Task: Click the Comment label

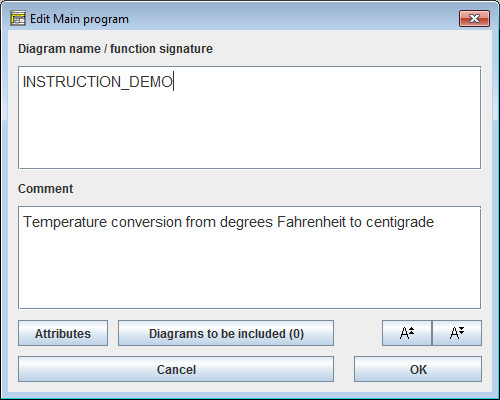Action: (x=46, y=189)
